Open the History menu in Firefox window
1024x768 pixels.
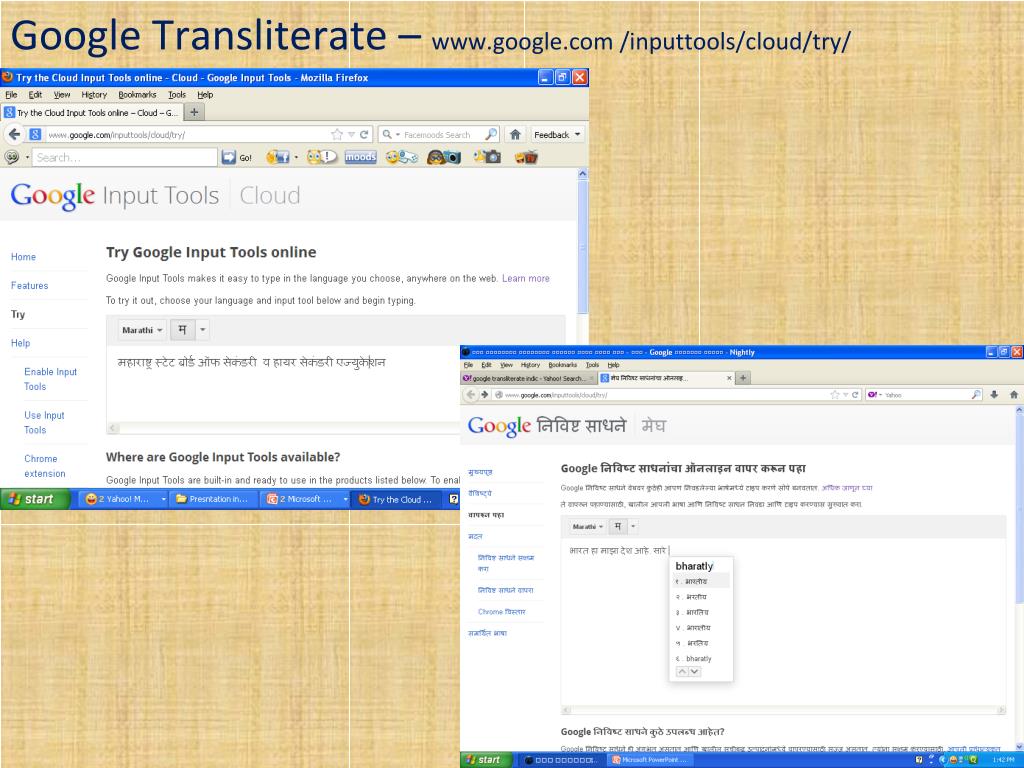(x=94, y=95)
